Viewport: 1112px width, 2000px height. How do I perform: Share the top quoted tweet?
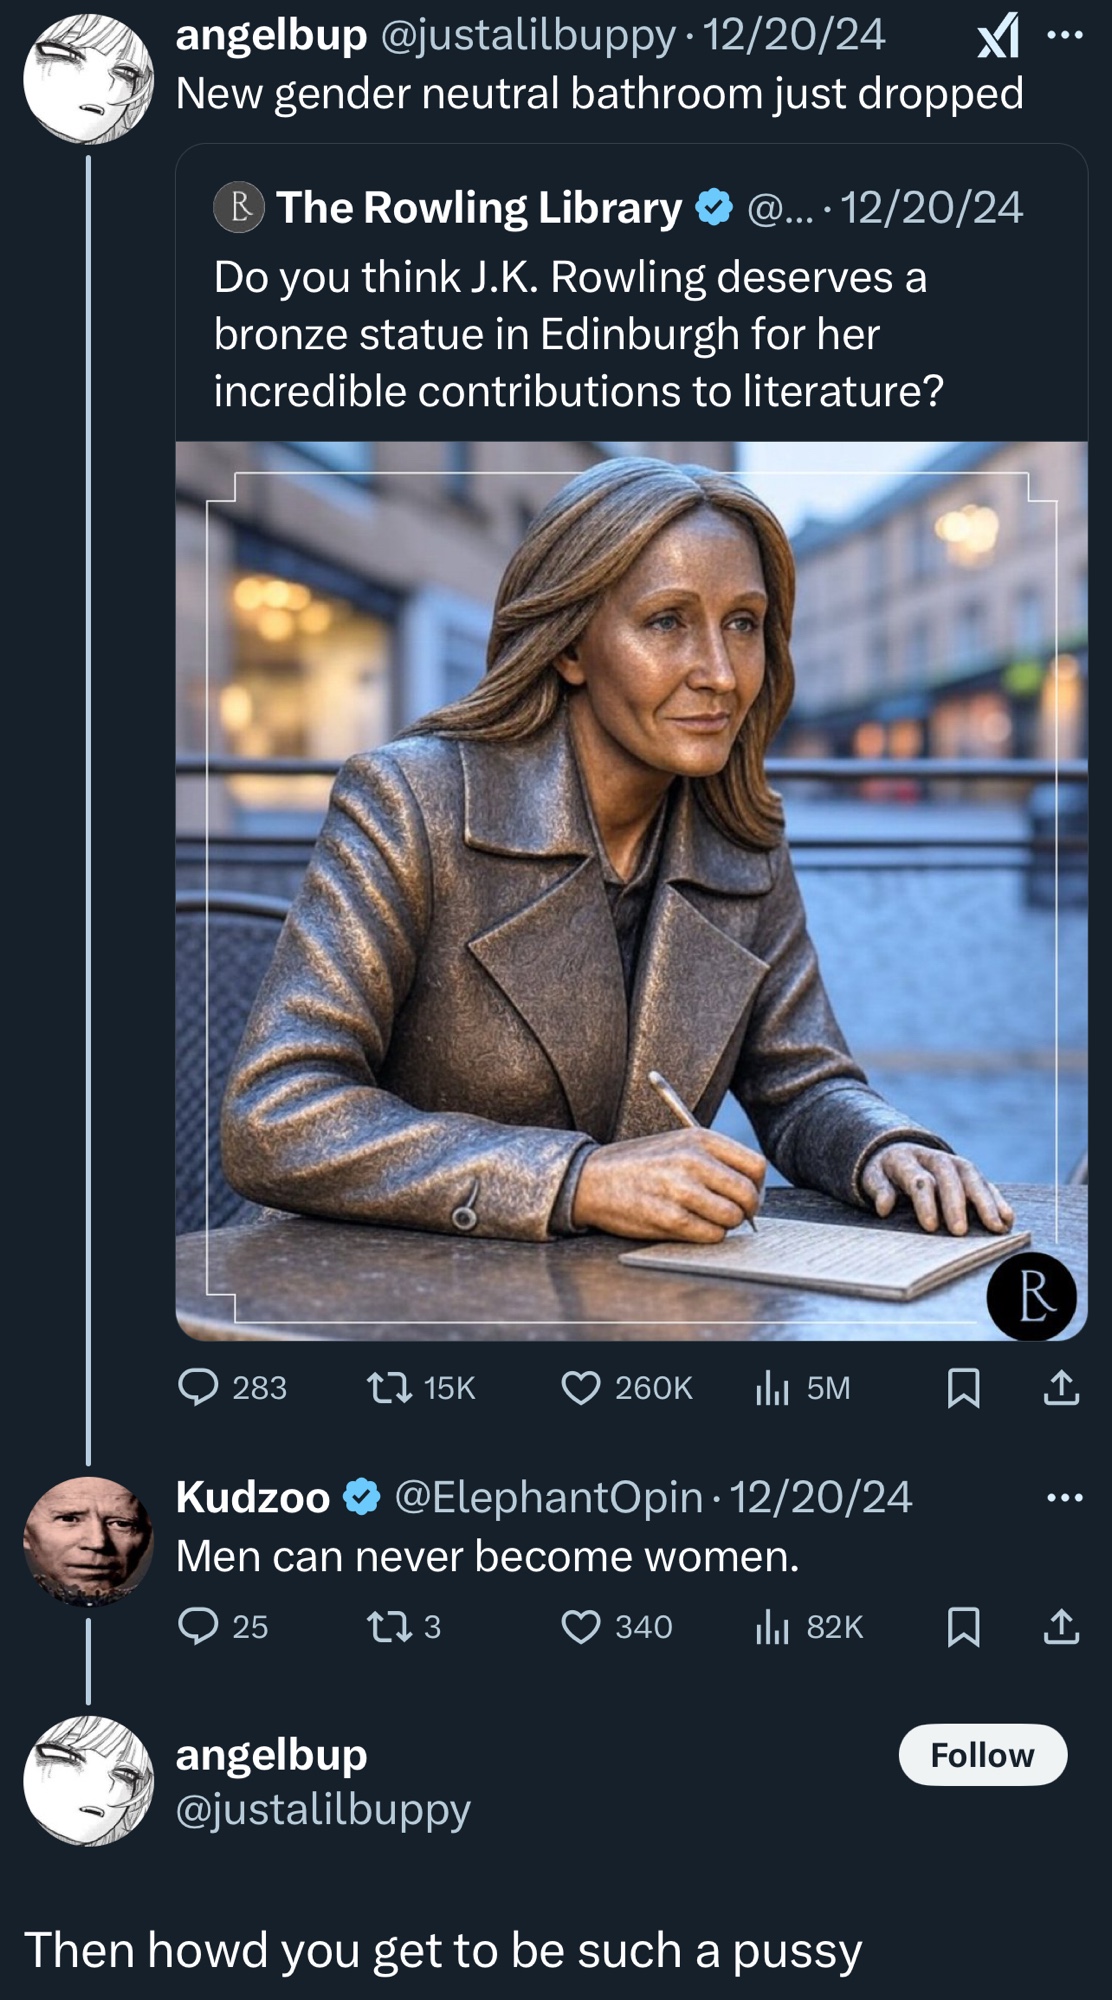click(1061, 1388)
